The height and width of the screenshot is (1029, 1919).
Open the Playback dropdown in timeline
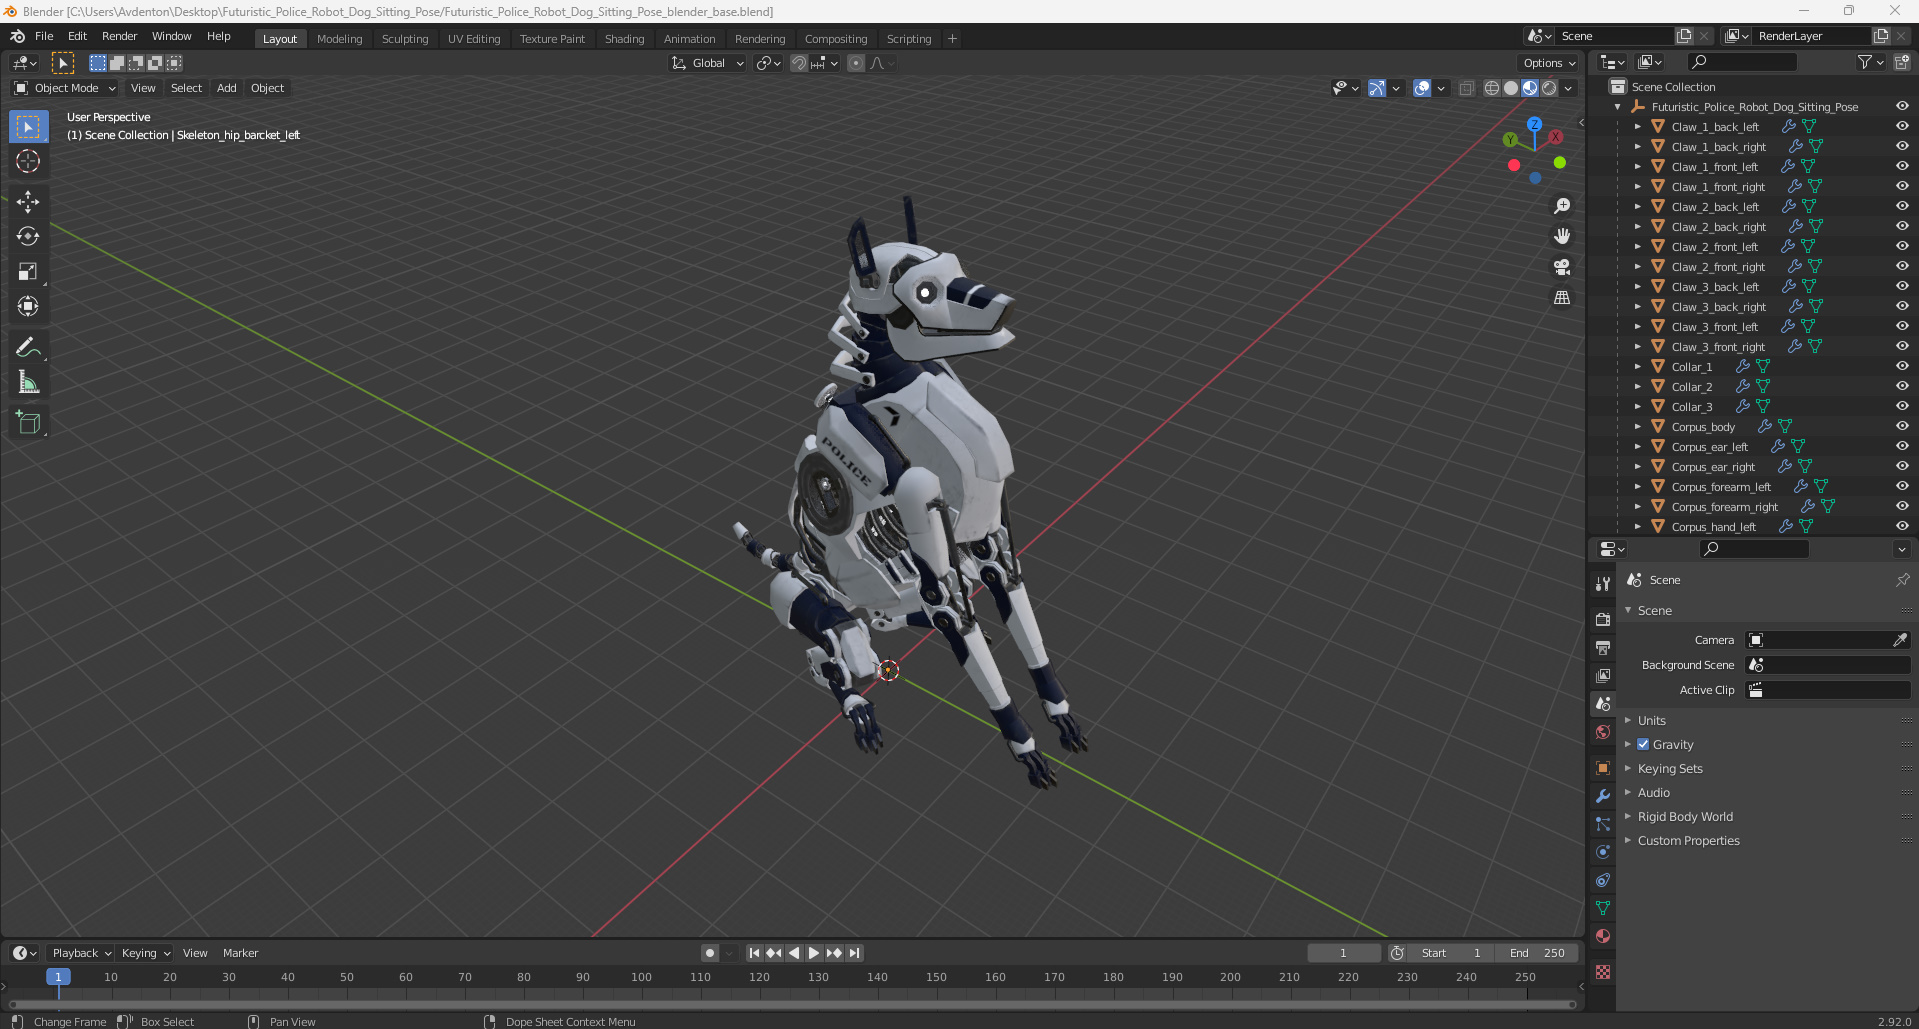click(x=81, y=953)
